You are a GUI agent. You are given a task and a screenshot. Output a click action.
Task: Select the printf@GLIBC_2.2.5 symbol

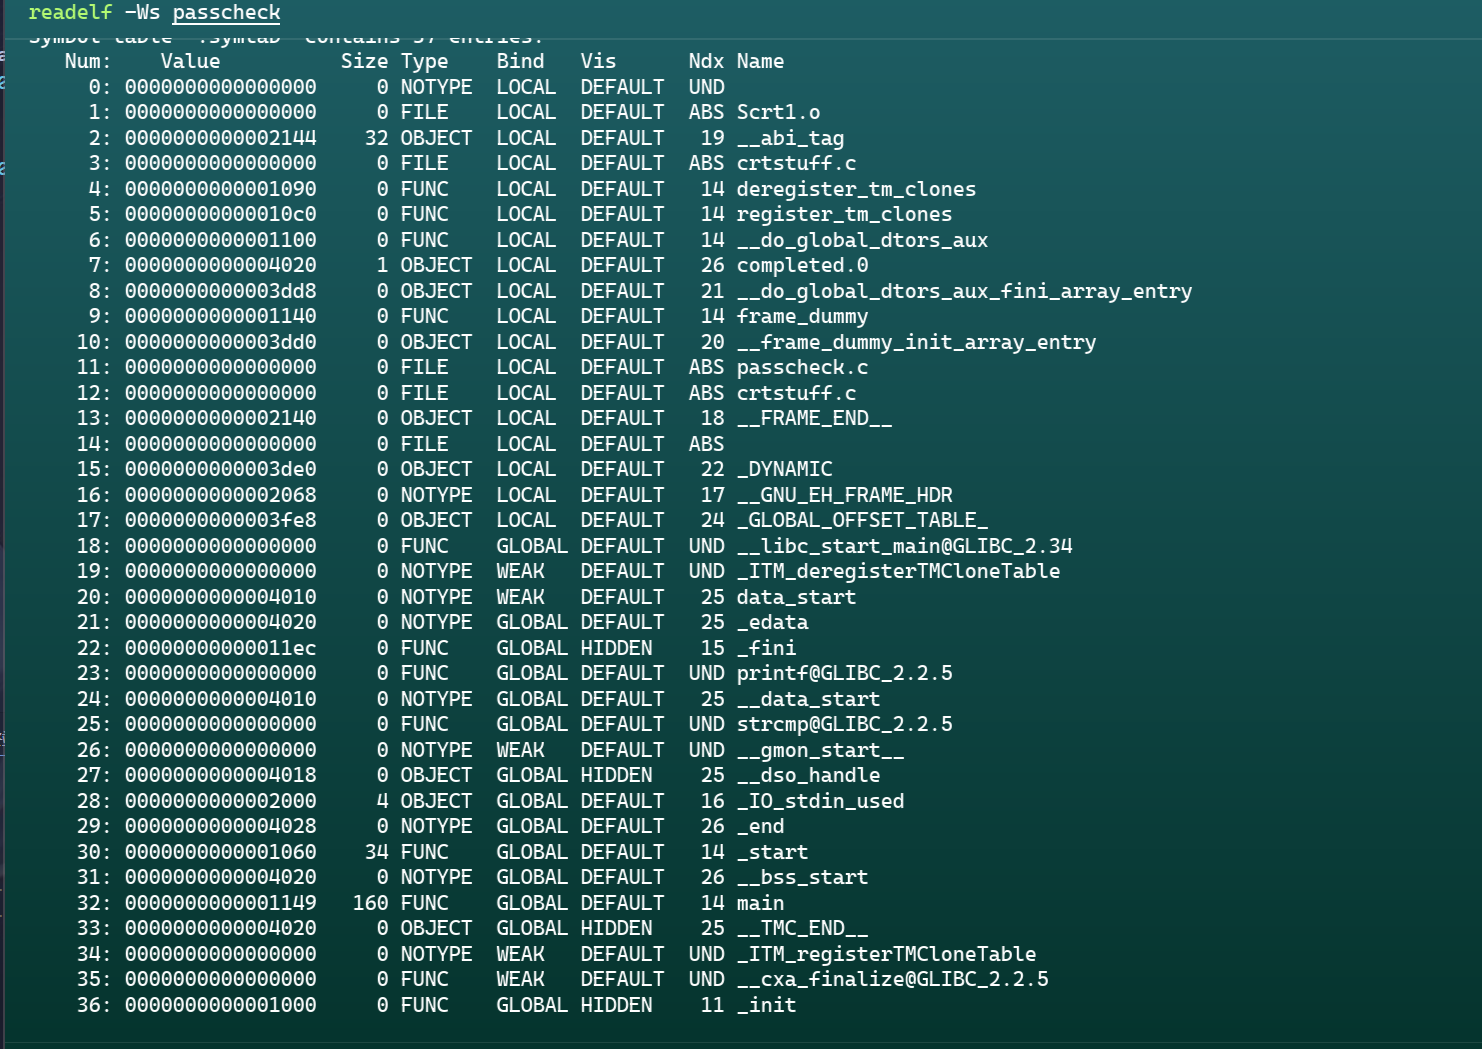tap(844, 674)
